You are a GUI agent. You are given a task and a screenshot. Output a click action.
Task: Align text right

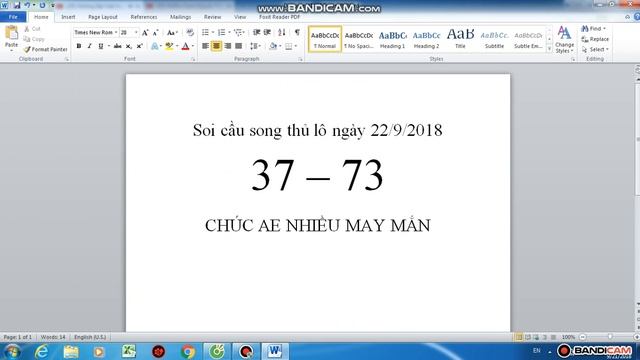[x=227, y=46]
